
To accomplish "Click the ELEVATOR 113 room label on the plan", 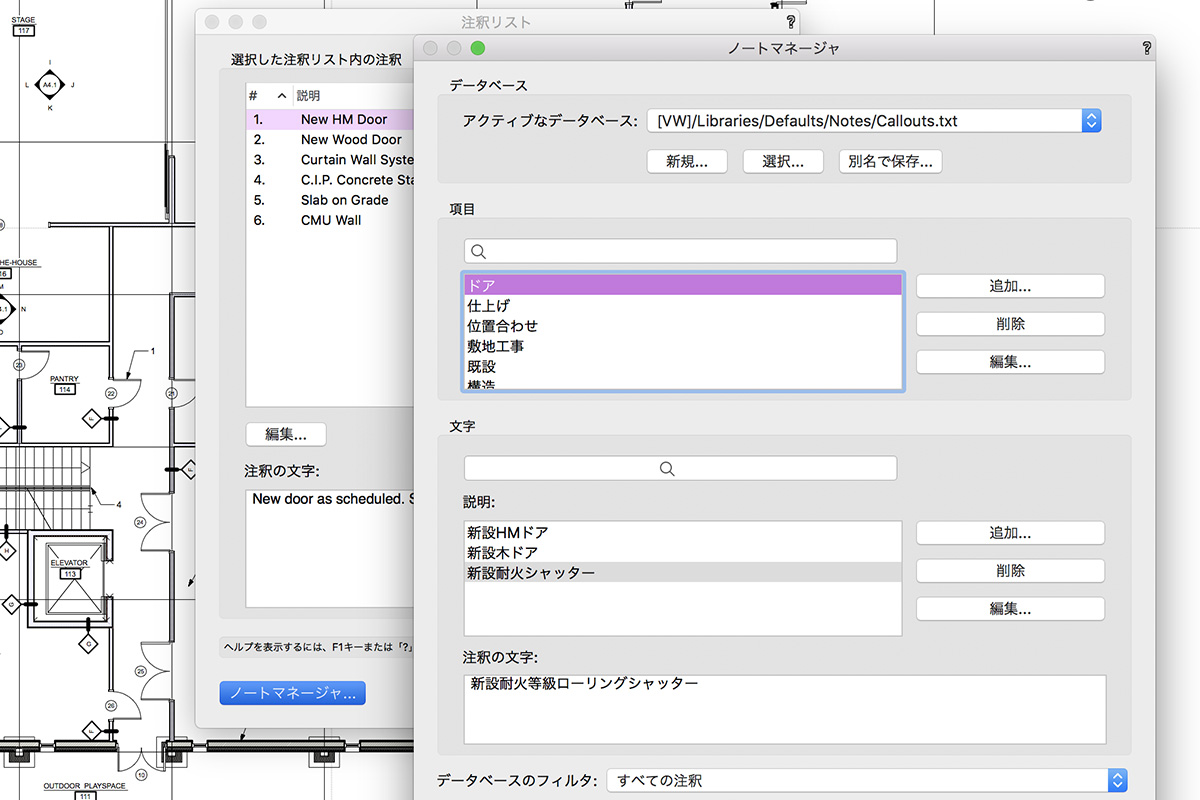I will pyautogui.click(x=70, y=569).
